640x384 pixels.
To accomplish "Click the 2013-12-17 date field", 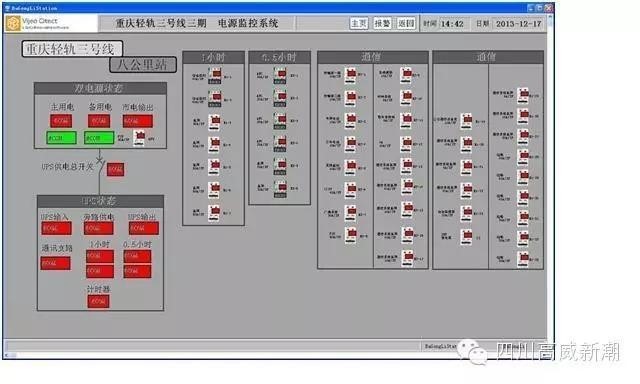I will (x=519, y=24).
